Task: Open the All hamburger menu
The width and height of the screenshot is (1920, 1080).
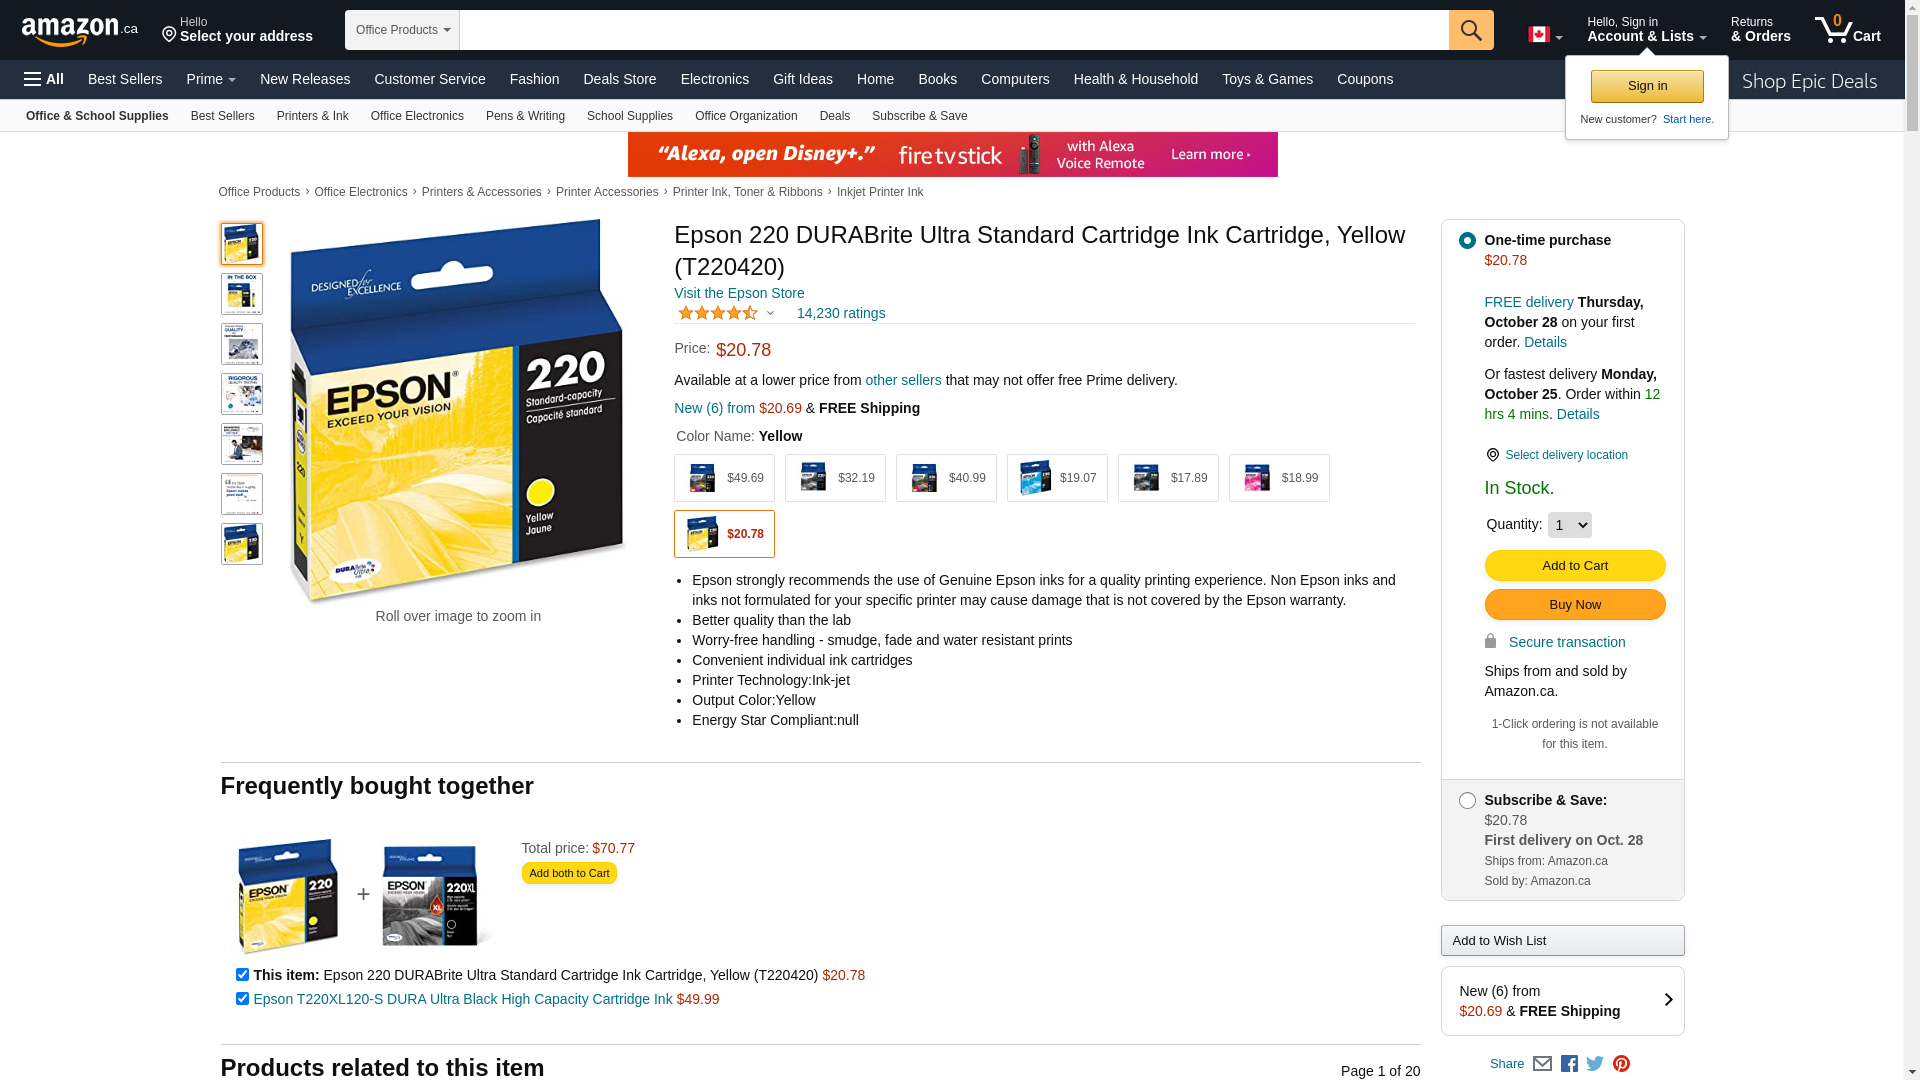Action: pyautogui.click(x=44, y=79)
